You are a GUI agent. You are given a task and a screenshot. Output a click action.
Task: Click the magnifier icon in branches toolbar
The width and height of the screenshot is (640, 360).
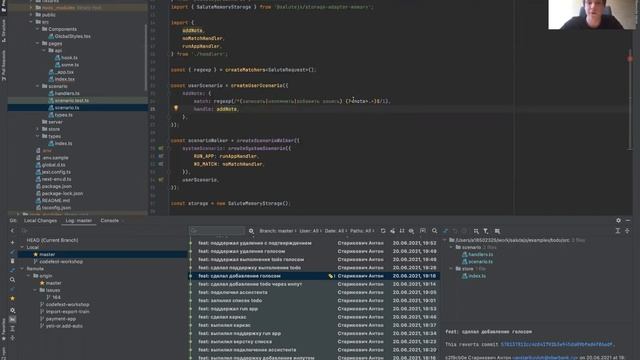pyautogui.click(x=12, y=280)
